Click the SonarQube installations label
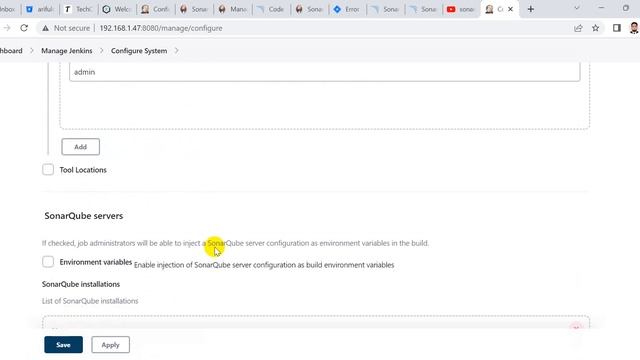The width and height of the screenshot is (640, 360). 81,284
